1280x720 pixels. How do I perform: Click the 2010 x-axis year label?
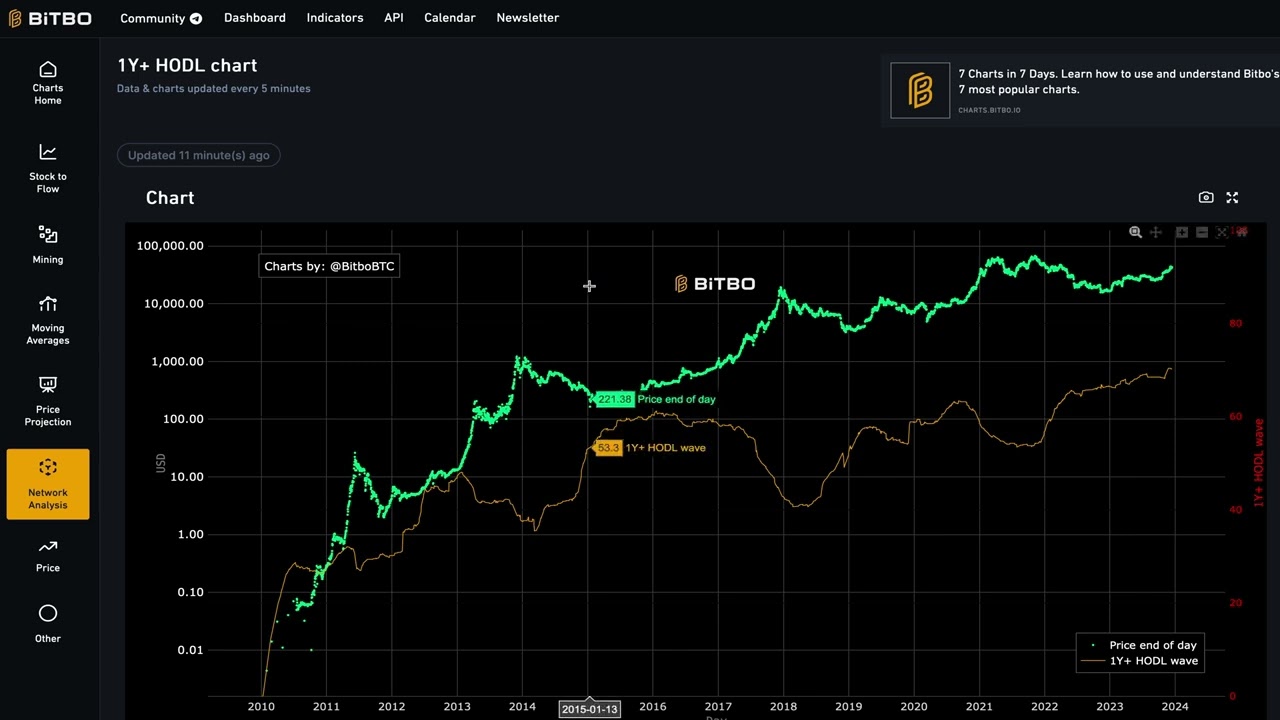click(x=261, y=707)
